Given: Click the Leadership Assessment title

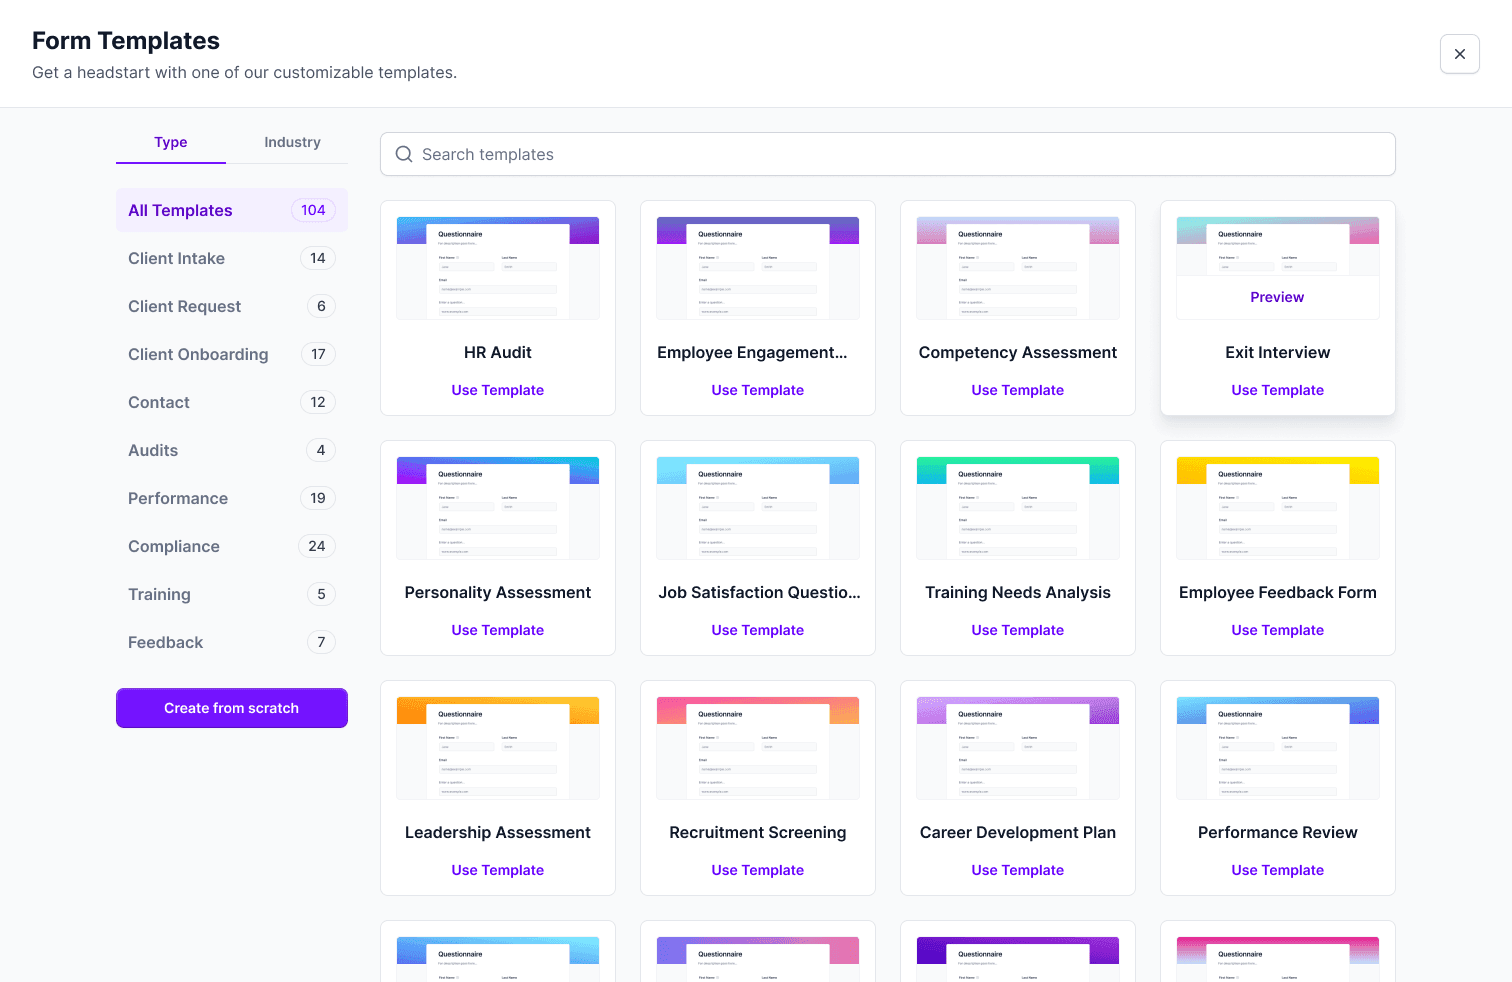Looking at the screenshot, I should (498, 832).
